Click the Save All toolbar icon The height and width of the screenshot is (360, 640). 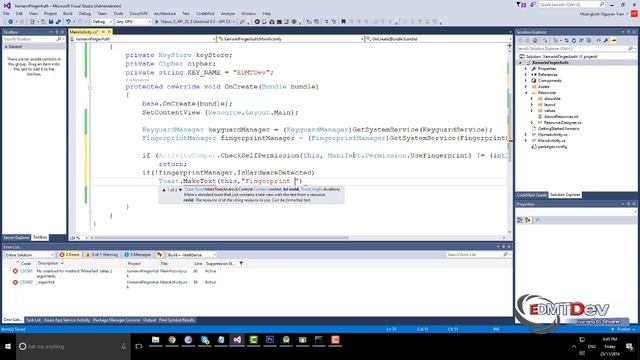[x=58, y=22]
